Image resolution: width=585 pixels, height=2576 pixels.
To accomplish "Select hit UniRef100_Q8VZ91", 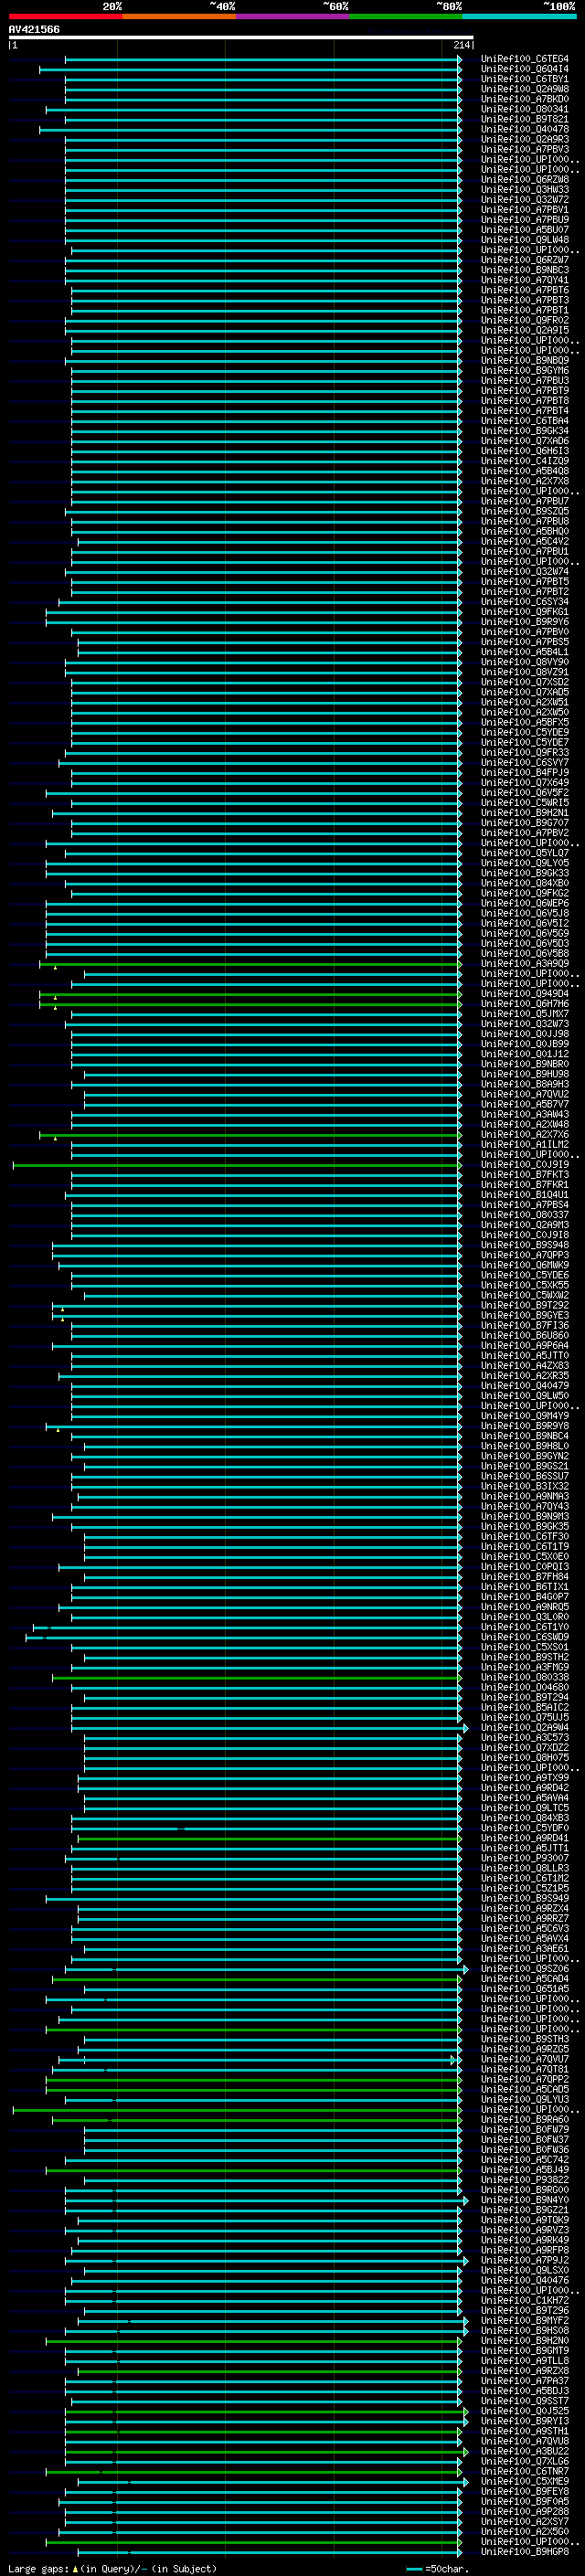I will point(524,672).
